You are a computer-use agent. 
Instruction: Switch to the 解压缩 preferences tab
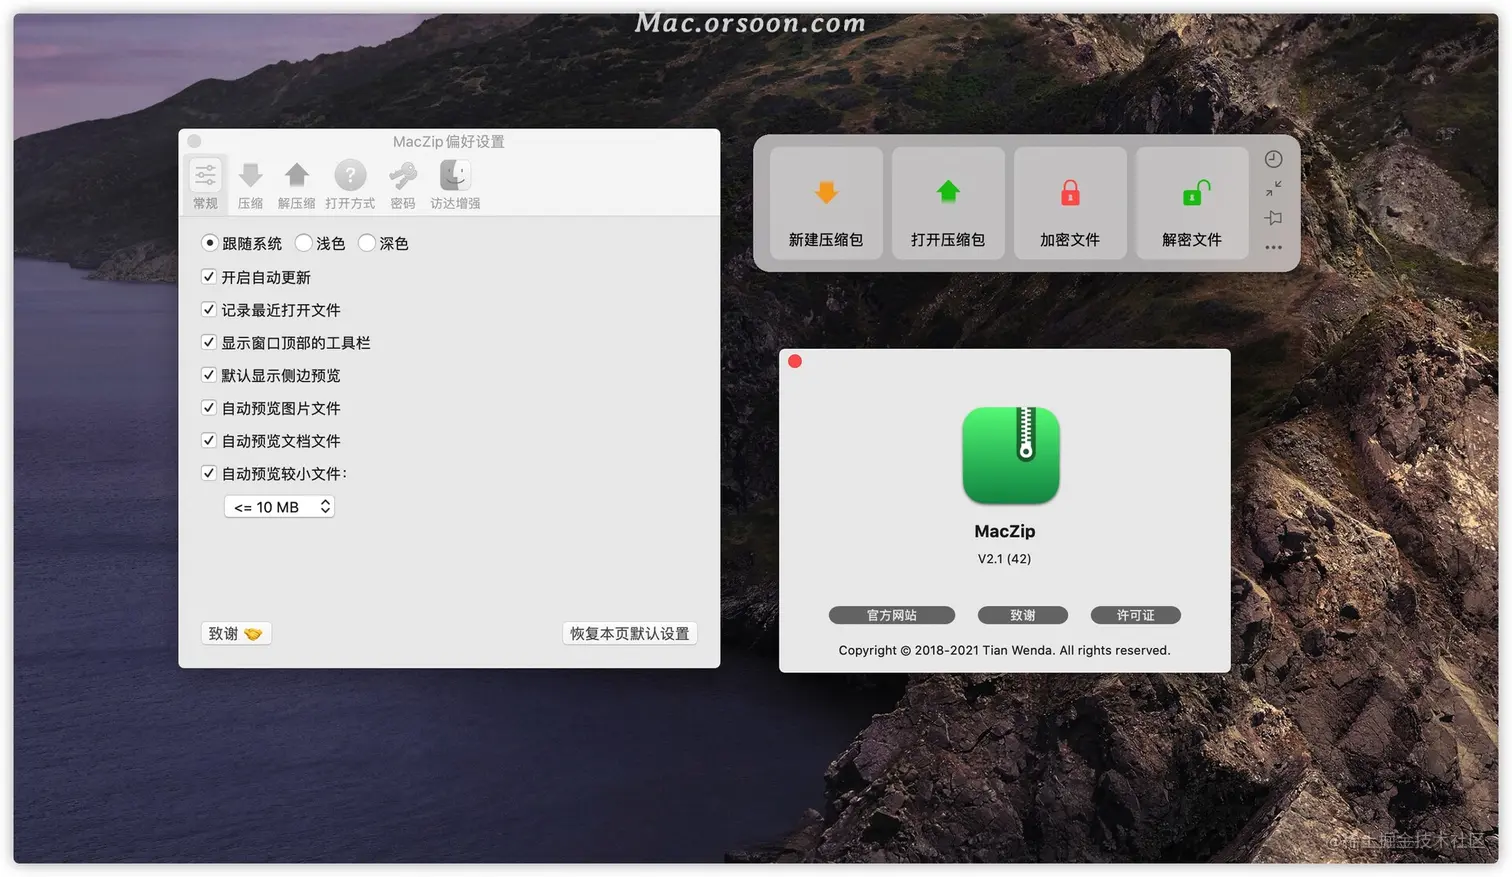click(x=296, y=184)
